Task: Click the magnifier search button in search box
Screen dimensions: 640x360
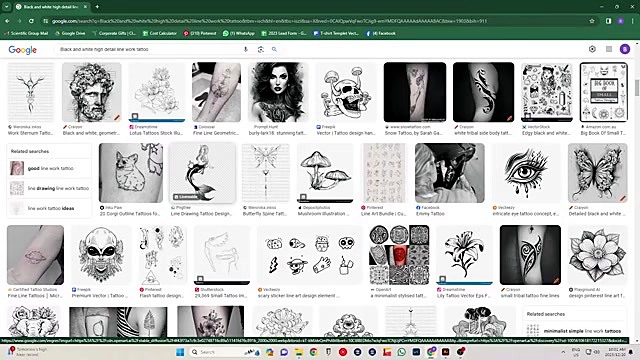Action: click(x=274, y=49)
